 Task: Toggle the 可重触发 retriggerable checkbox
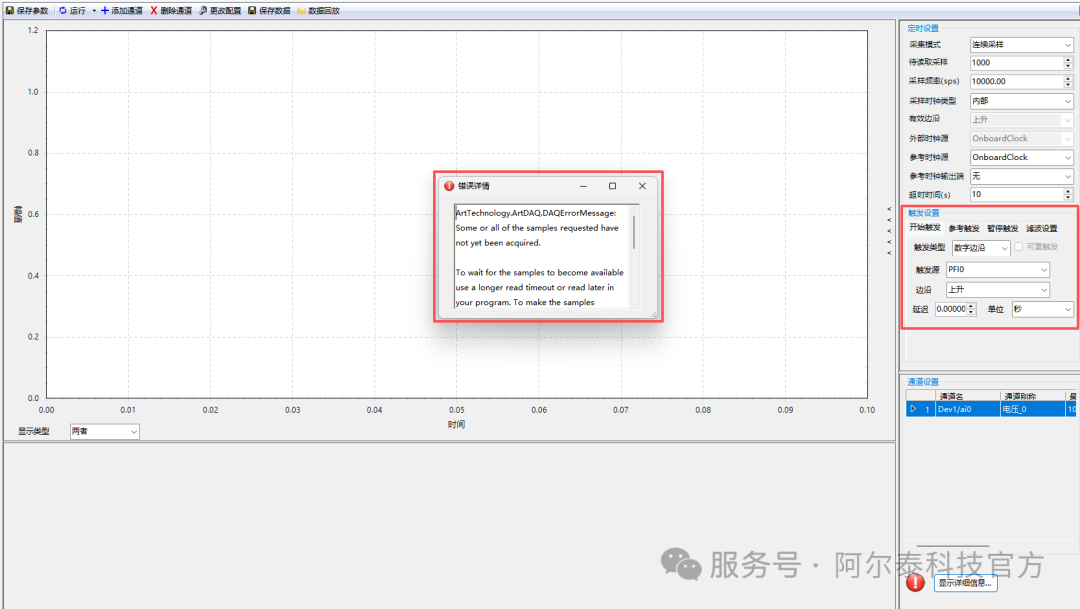pyautogui.click(x=1019, y=247)
